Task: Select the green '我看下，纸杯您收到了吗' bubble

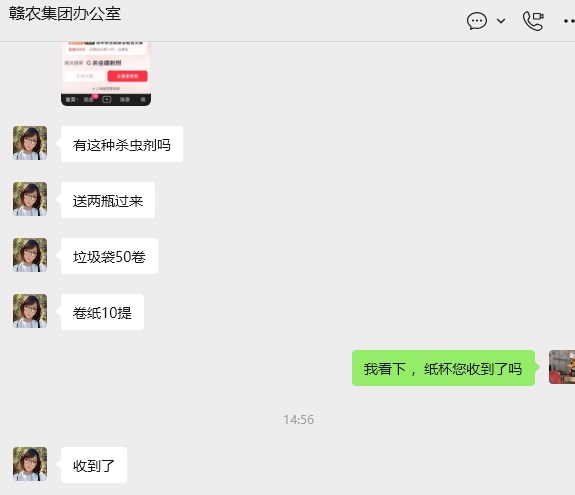Action: pos(443,368)
